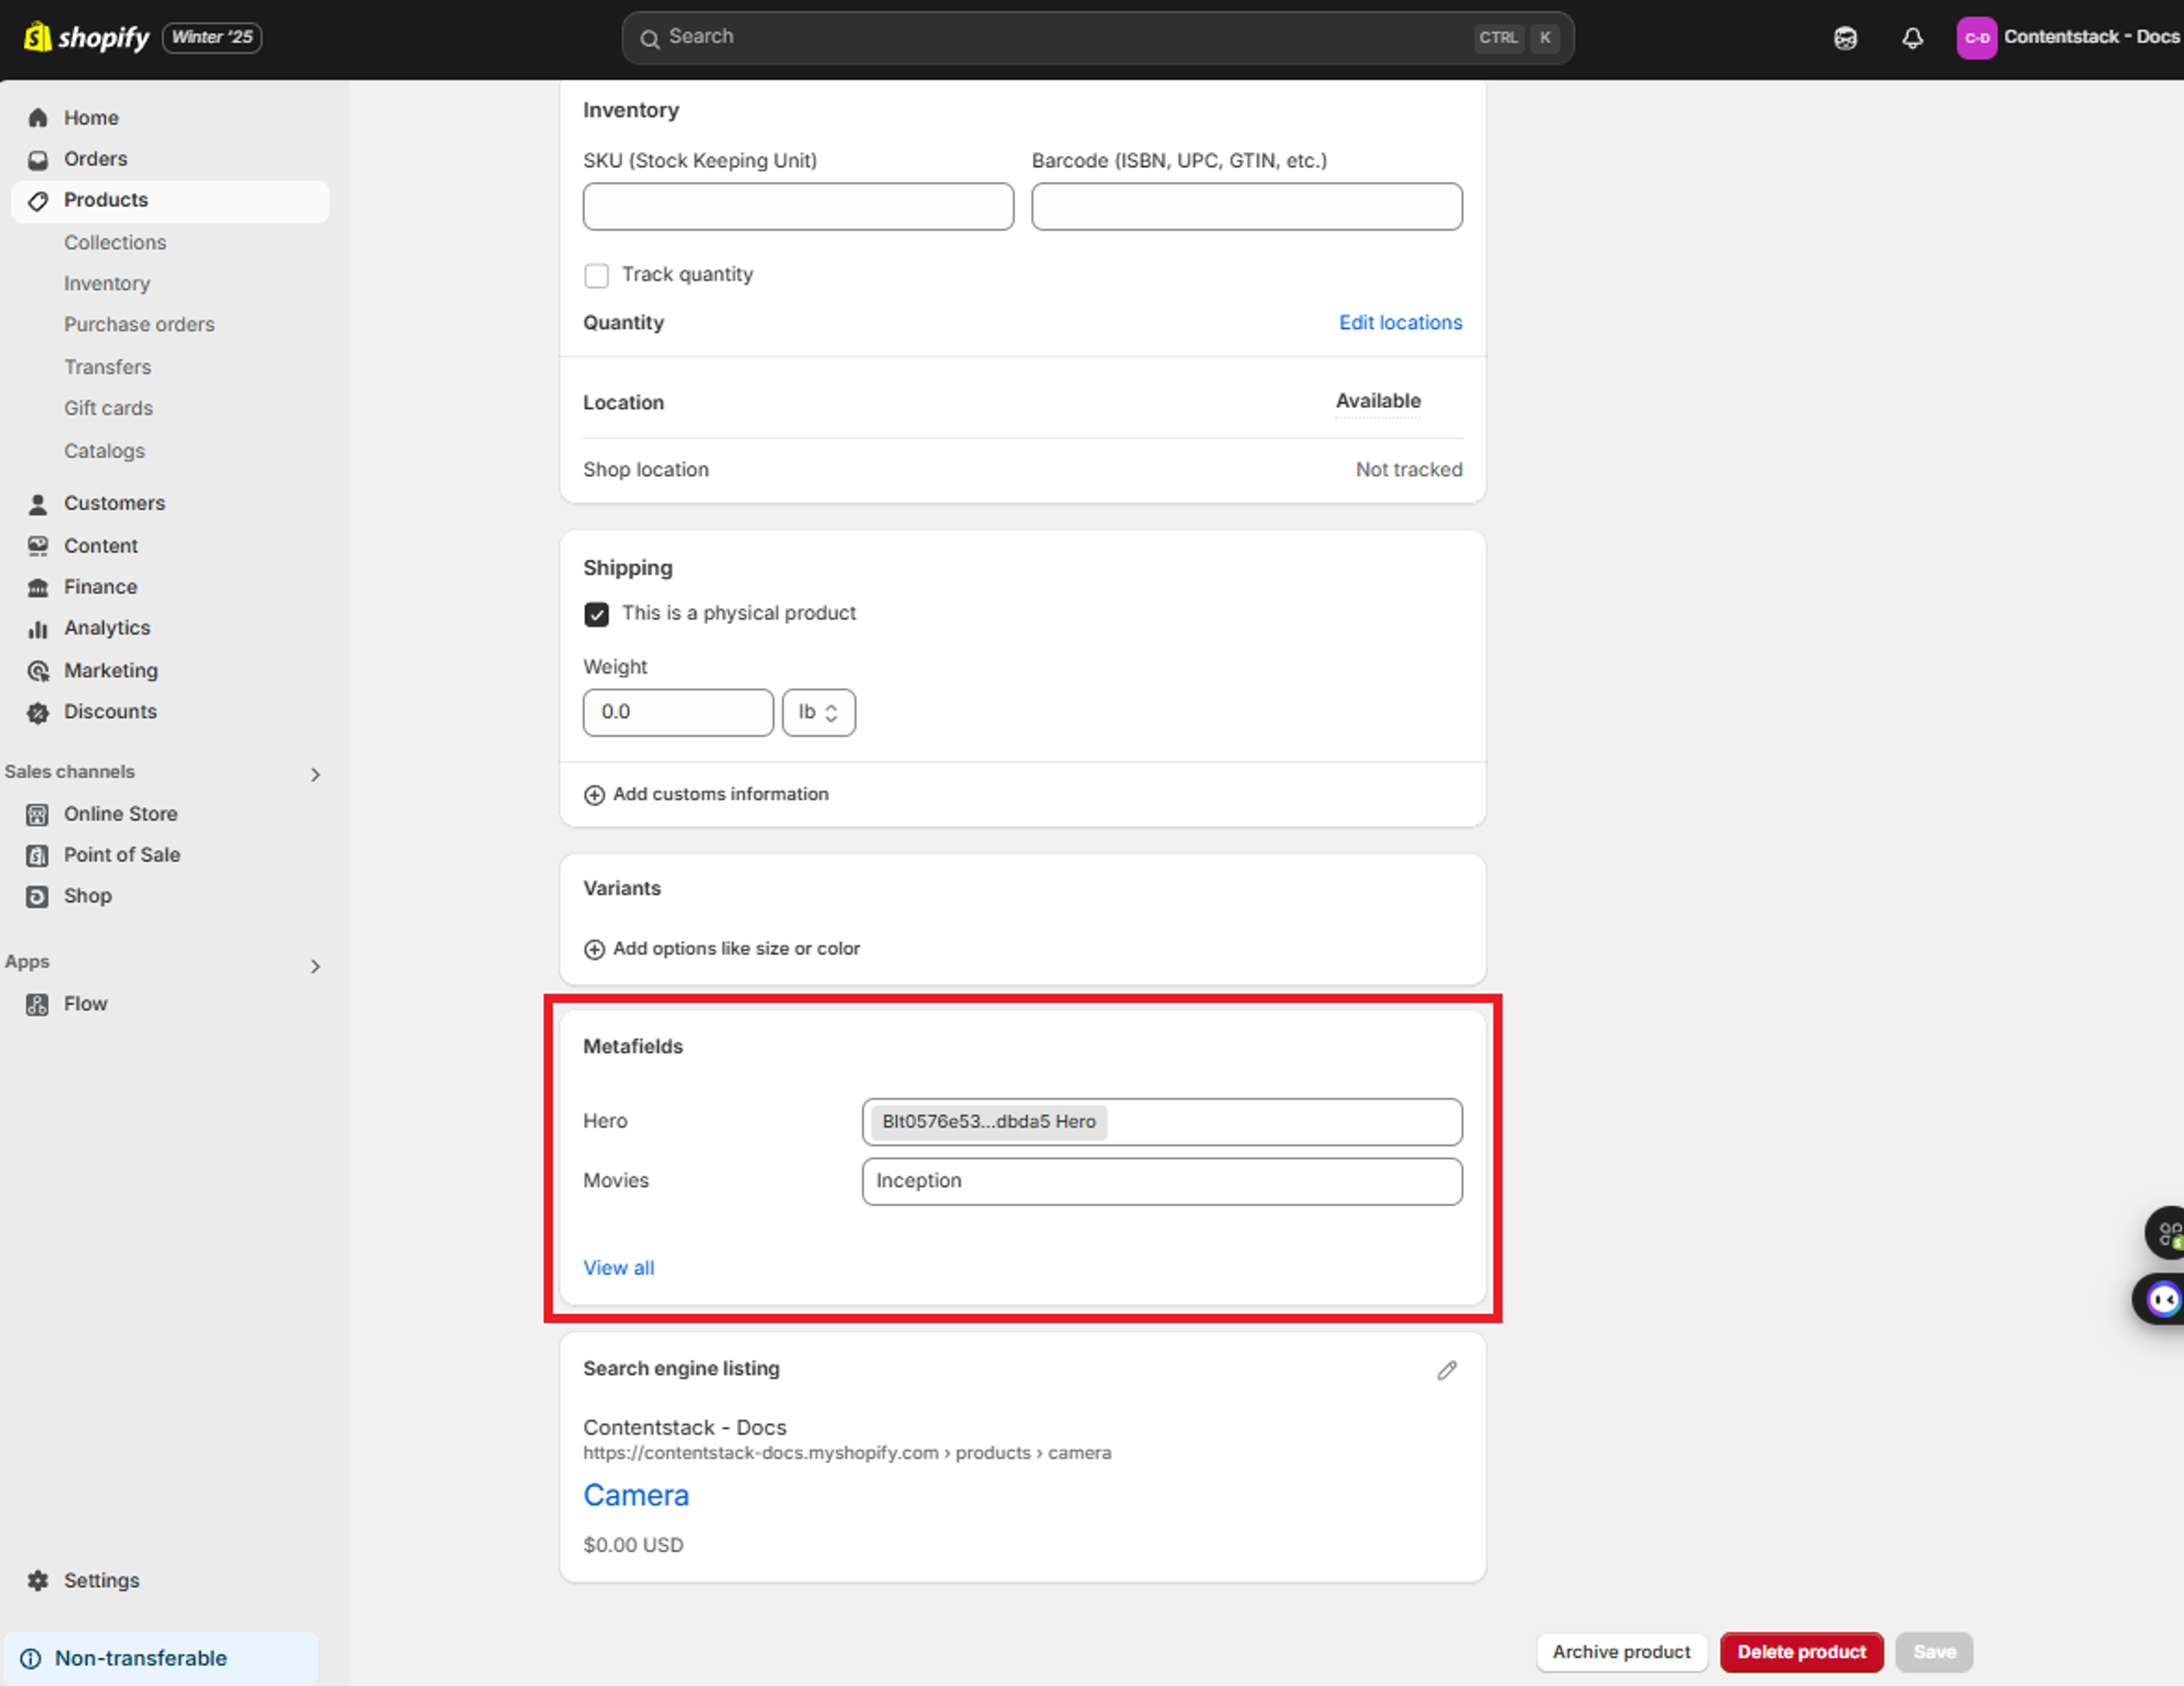Screen dimensions: 2184x1686
Task: Click the Home icon in sidebar
Action: click(x=38, y=118)
